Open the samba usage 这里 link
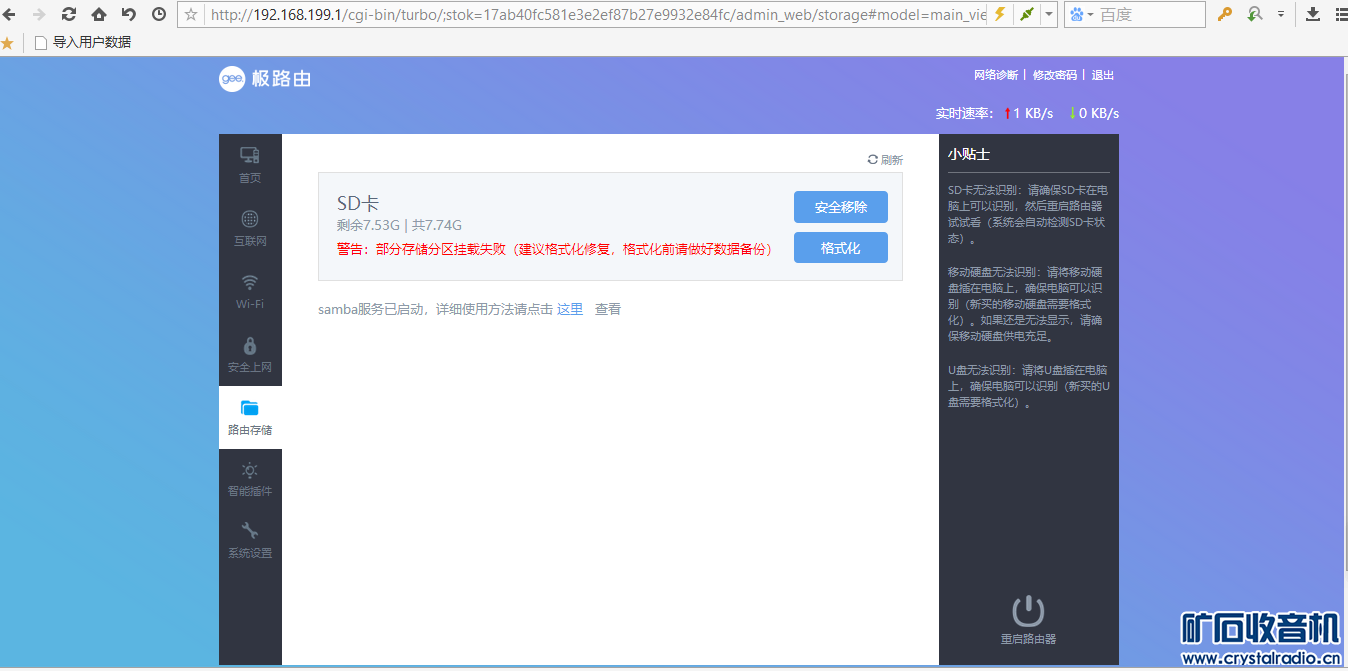Image resolution: width=1348 pixels, height=671 pixels. click(570, 310)
